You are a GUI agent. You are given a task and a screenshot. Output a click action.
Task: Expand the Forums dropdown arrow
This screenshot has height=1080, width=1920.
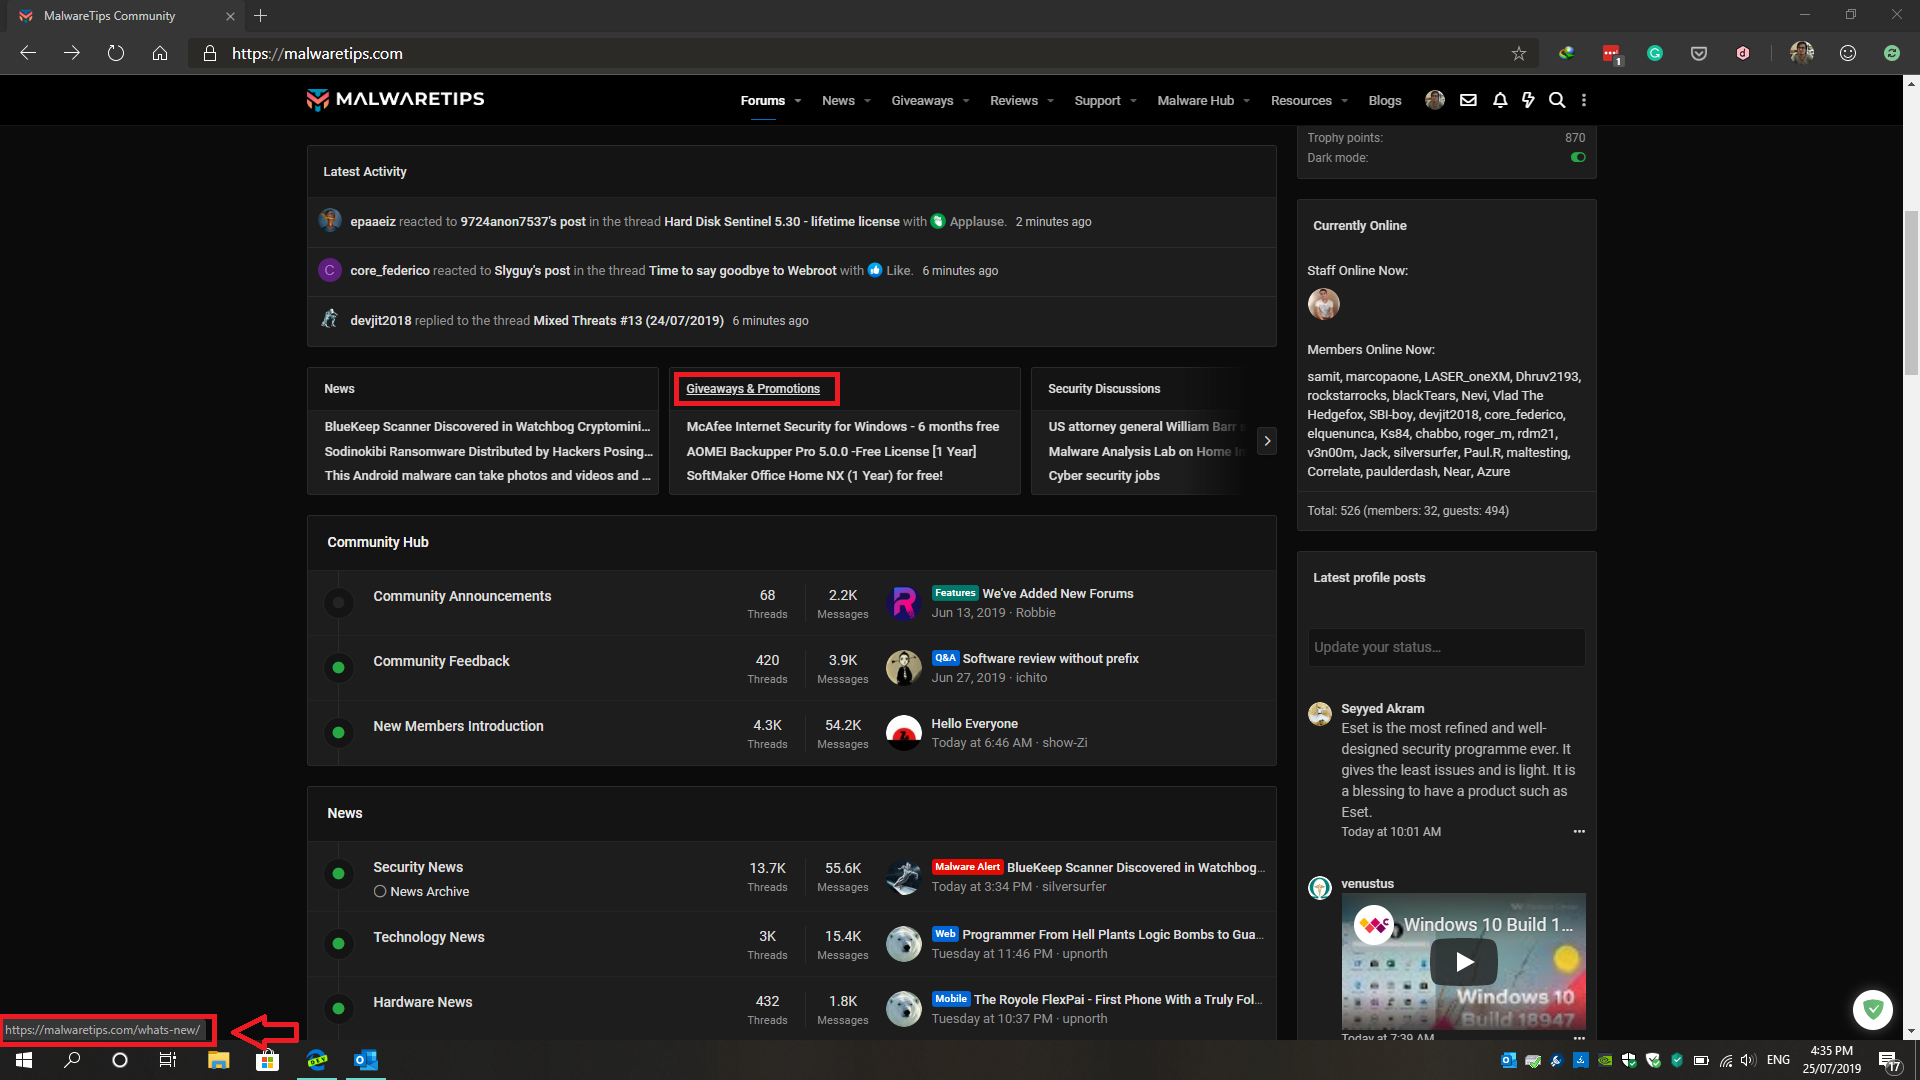click(x=798, y=101)
